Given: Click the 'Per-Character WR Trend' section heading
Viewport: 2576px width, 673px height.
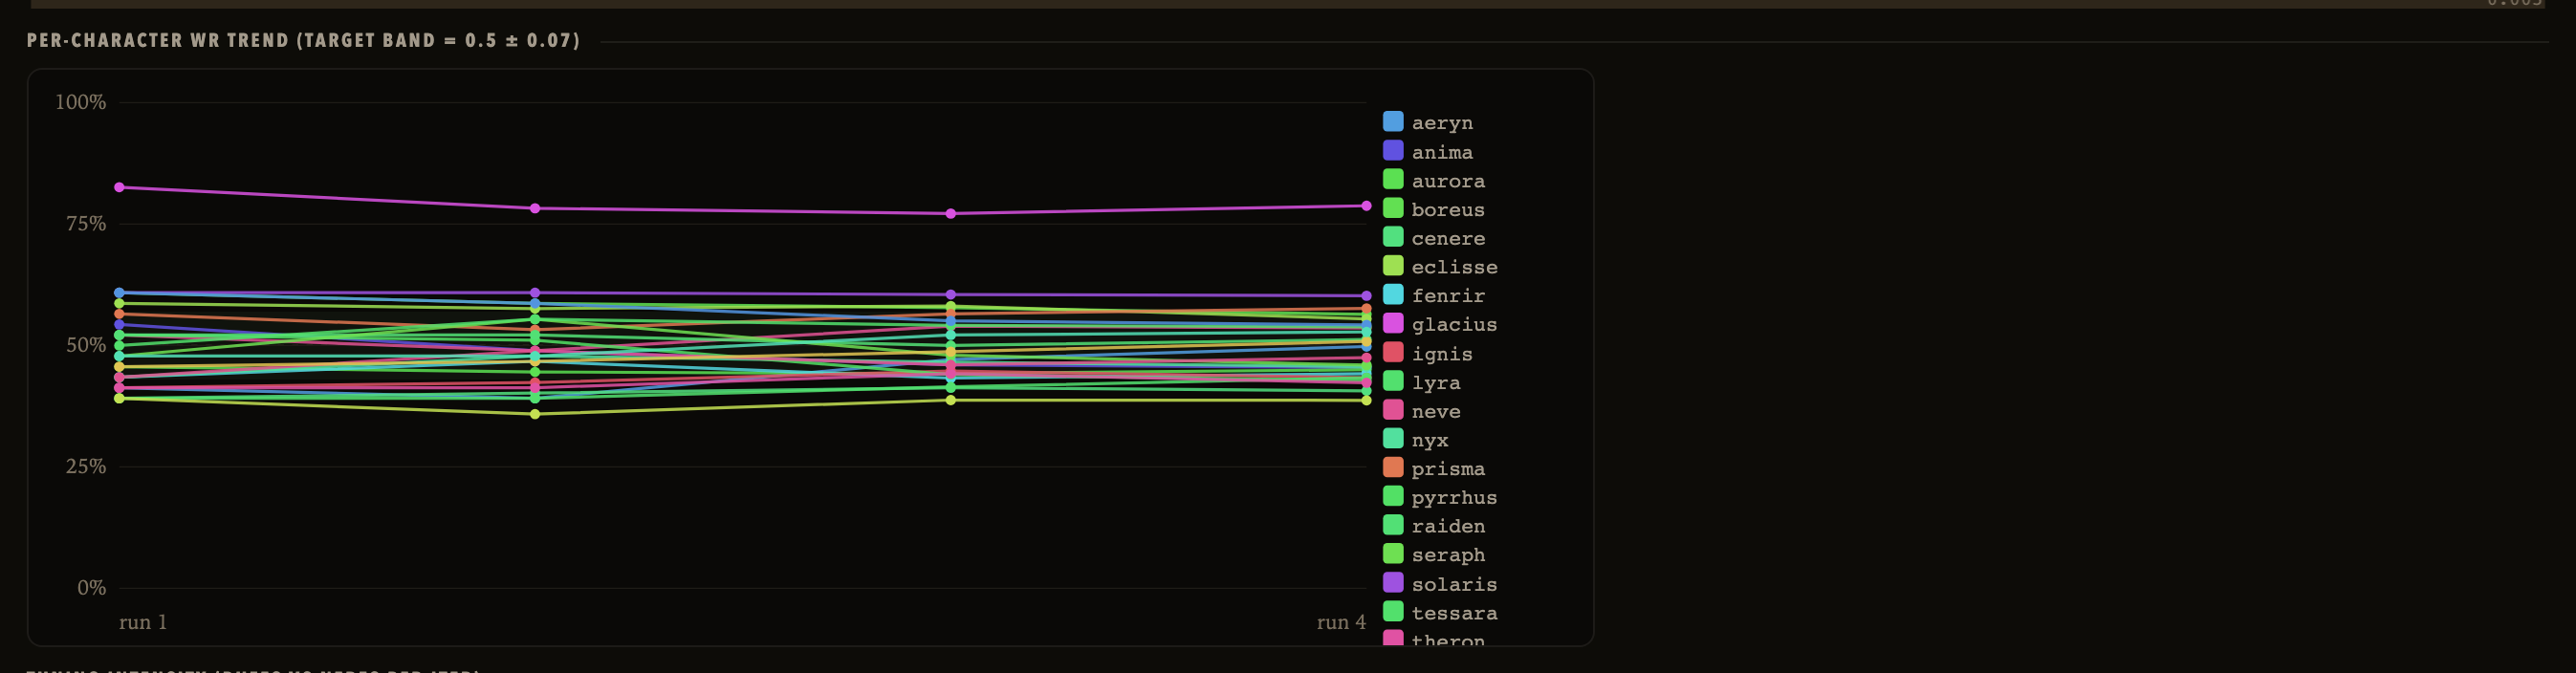Looking at the screenshot, I should [303, 40].
